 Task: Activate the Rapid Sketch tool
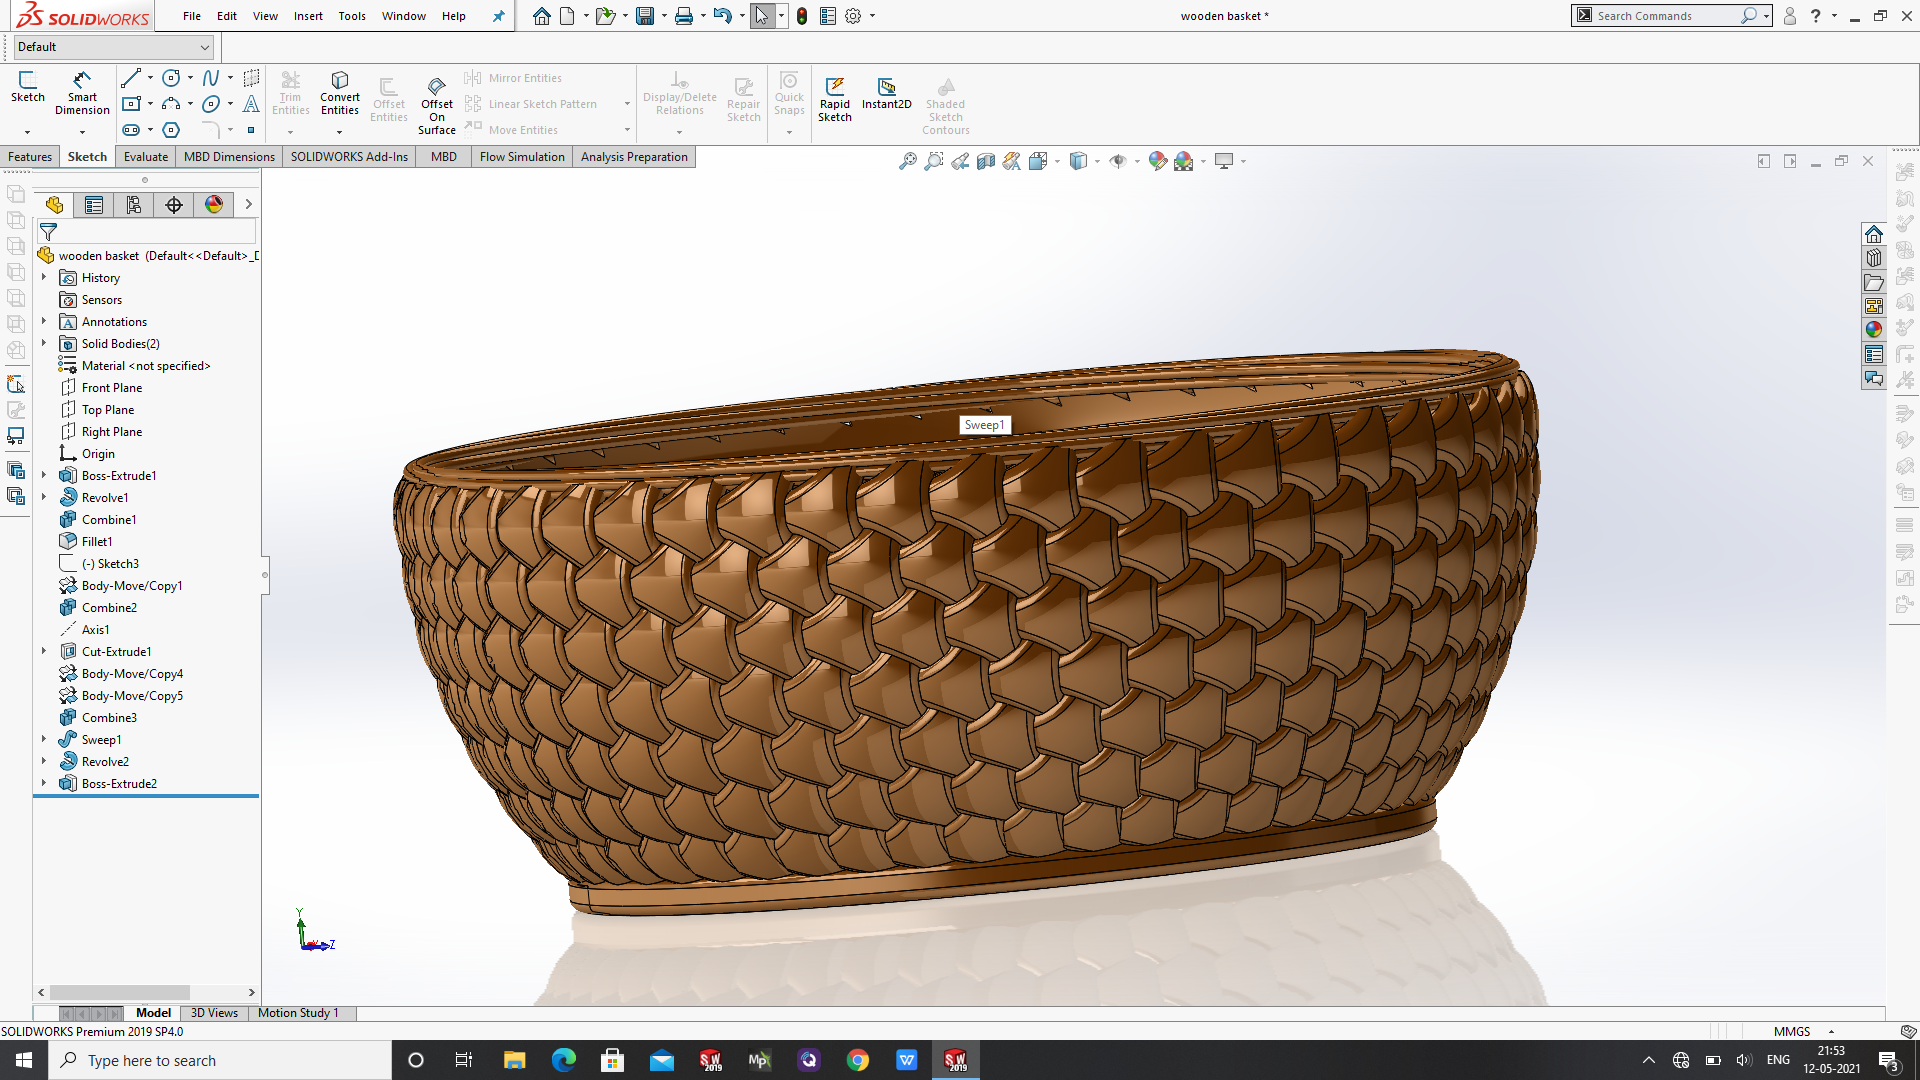[x=834, y=97]
